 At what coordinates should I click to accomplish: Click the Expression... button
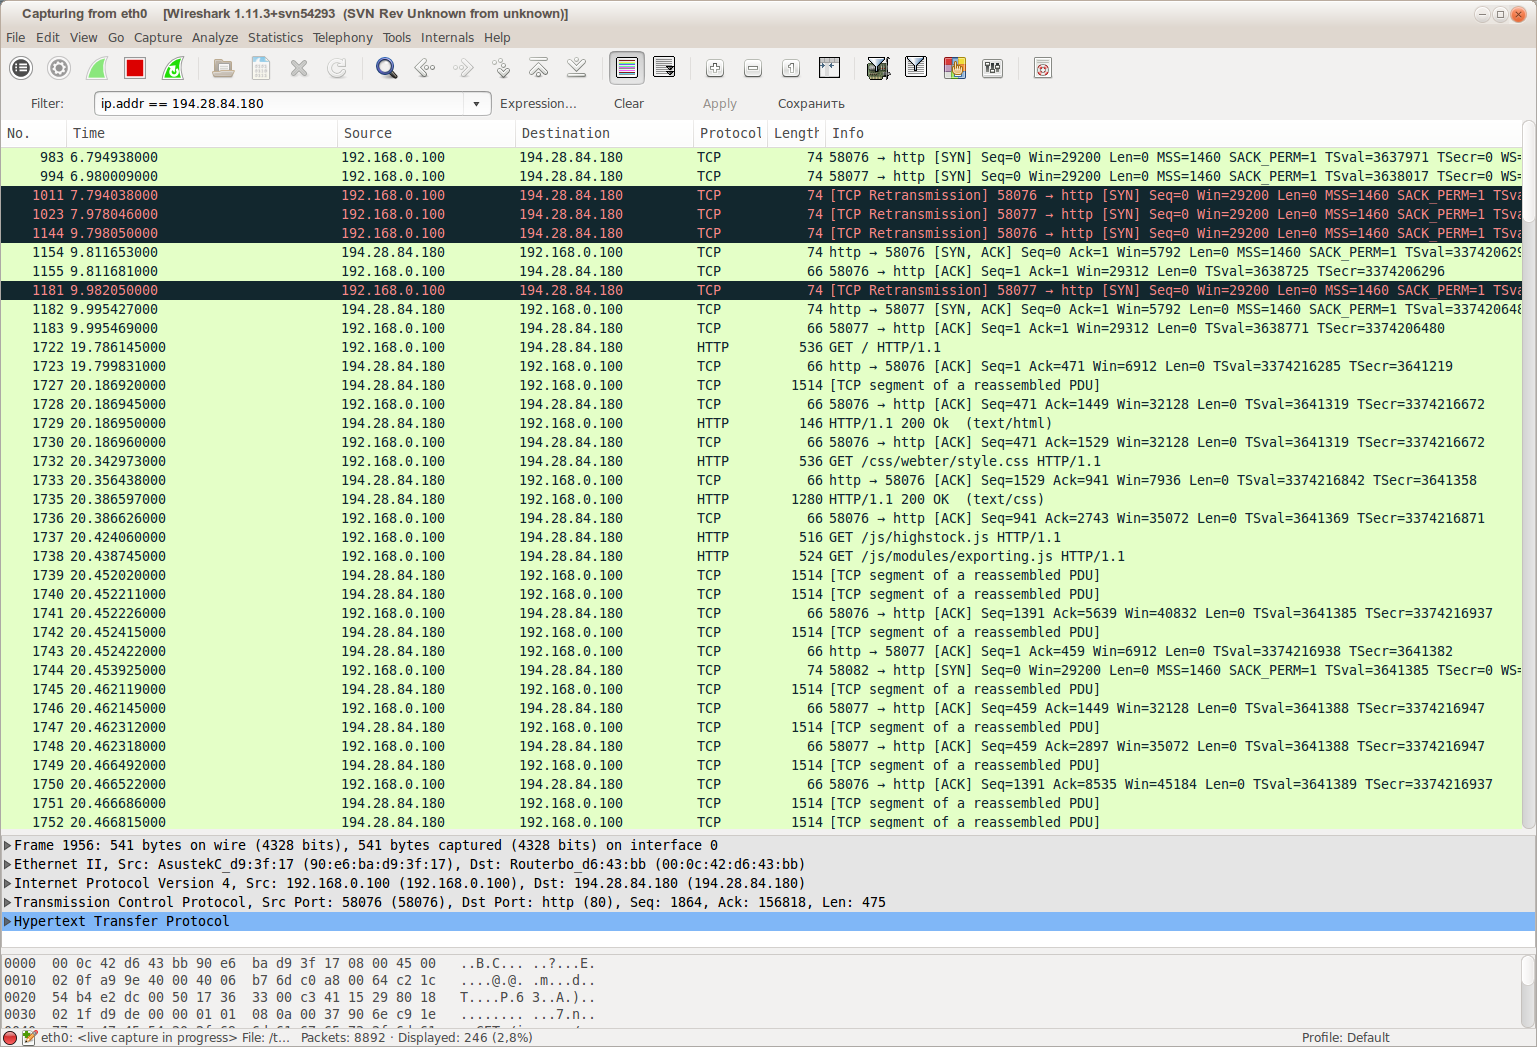pyautogui.click(x=538, y=103)
